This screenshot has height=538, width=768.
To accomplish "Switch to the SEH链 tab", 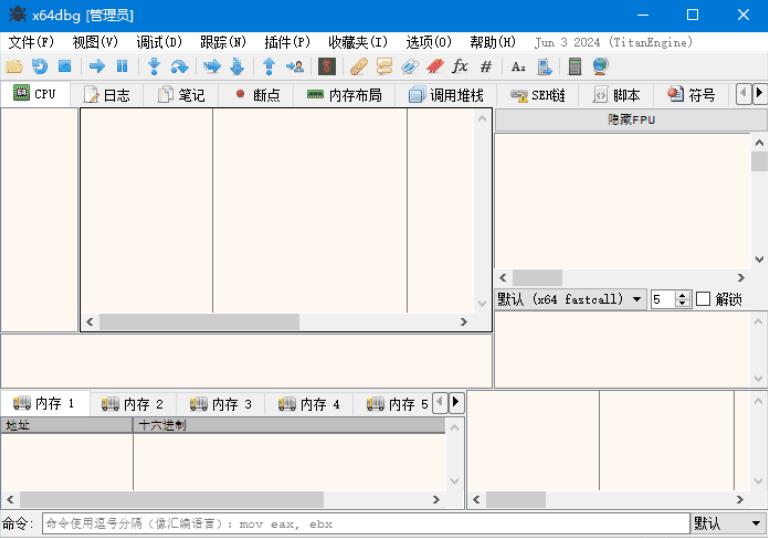I will tap(537, 95).
